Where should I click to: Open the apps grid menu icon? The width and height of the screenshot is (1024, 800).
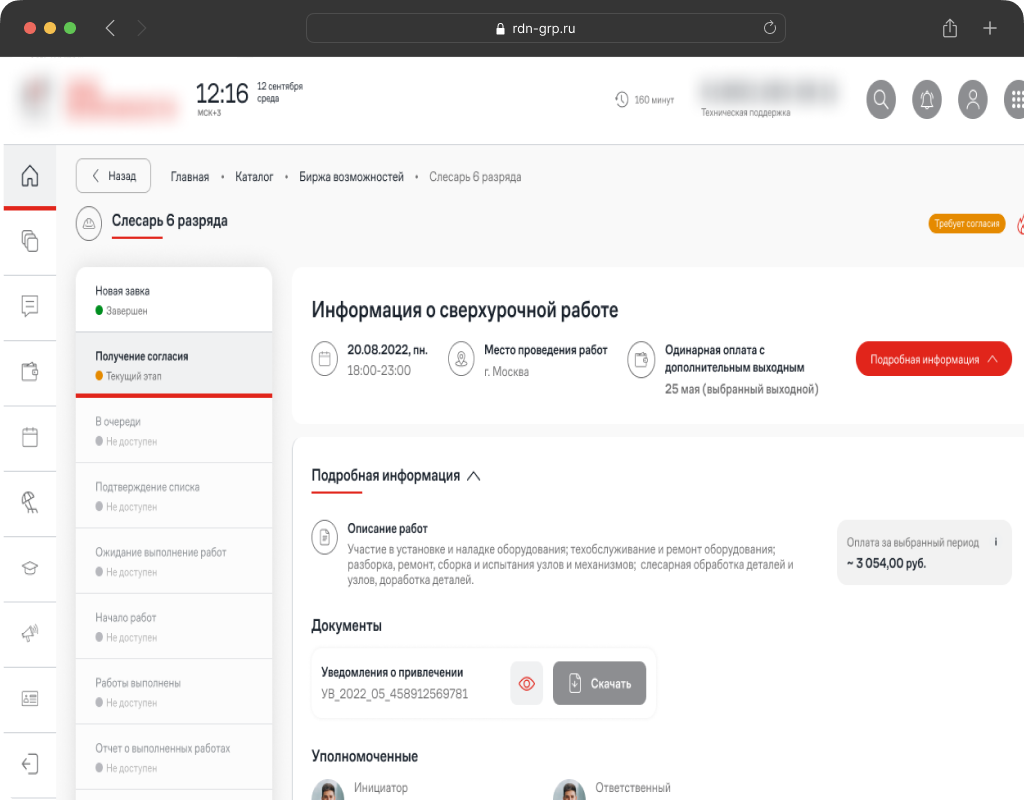pos(1015,99)
